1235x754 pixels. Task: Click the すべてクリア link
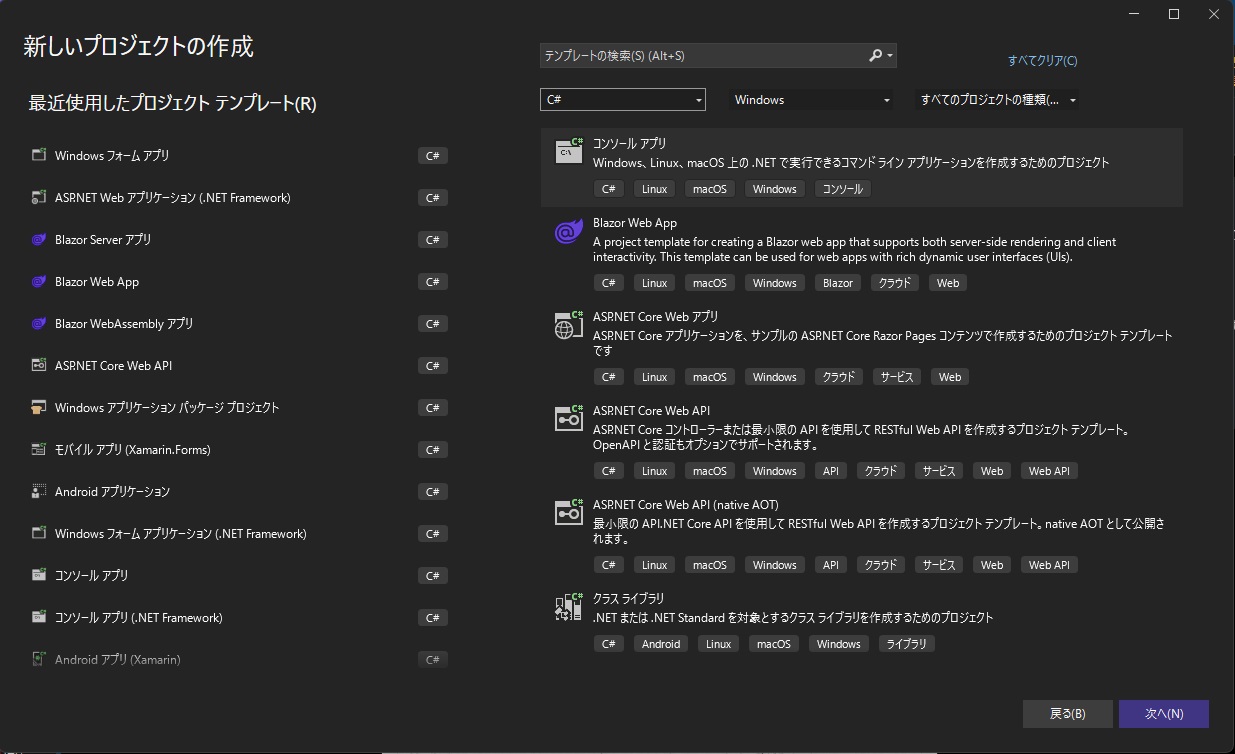[x=1042, y=61]
